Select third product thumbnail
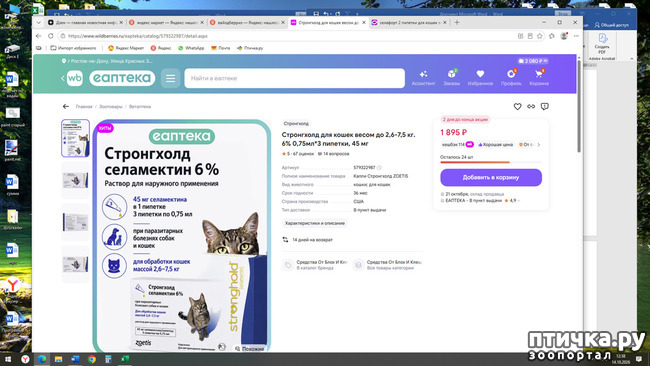Screen dimensions: 650x366 [x=75, y=222]
